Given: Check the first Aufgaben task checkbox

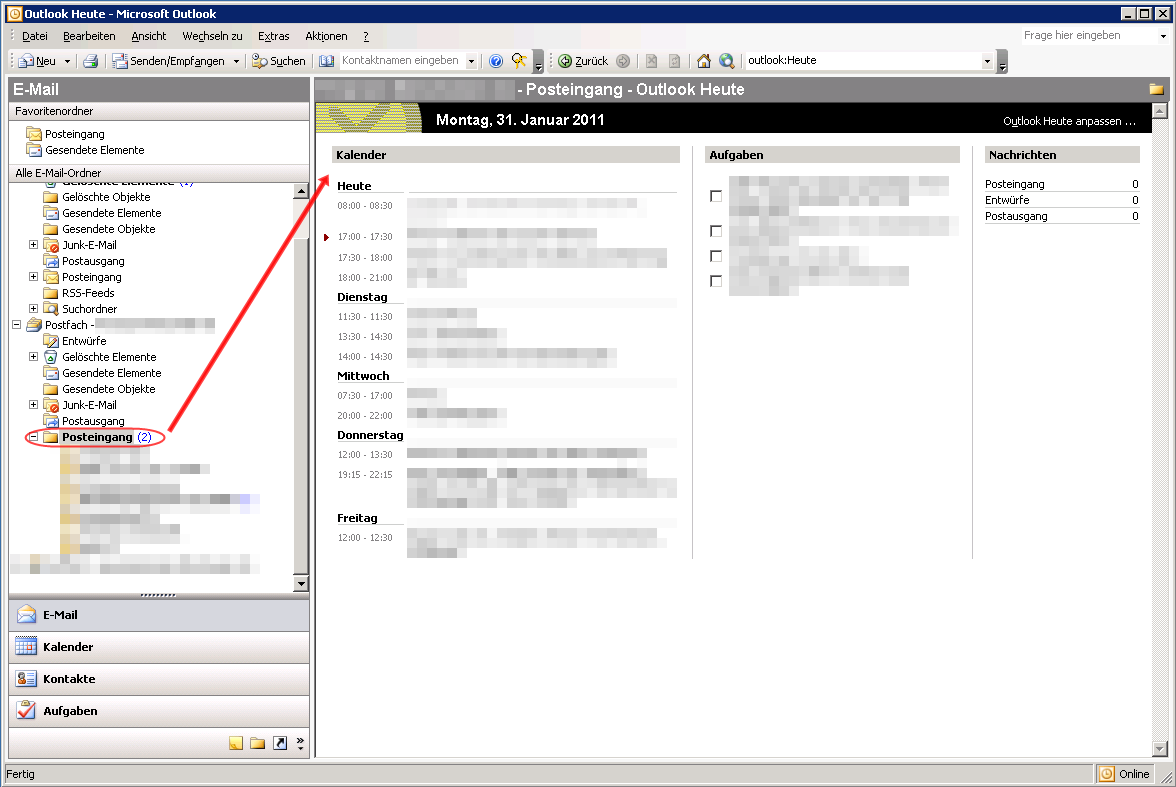Looking at the screenshot, I should point(716,197).
